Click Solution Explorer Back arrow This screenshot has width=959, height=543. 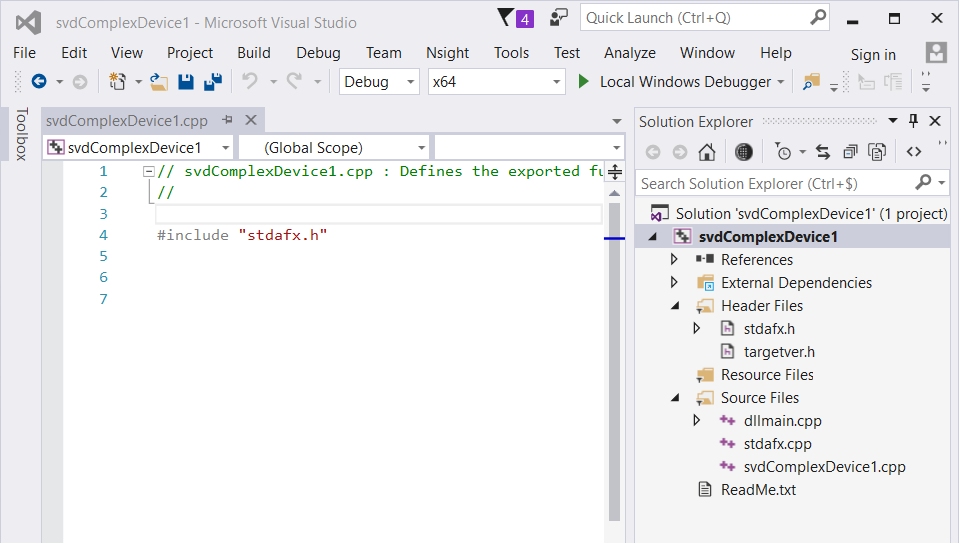653,152
